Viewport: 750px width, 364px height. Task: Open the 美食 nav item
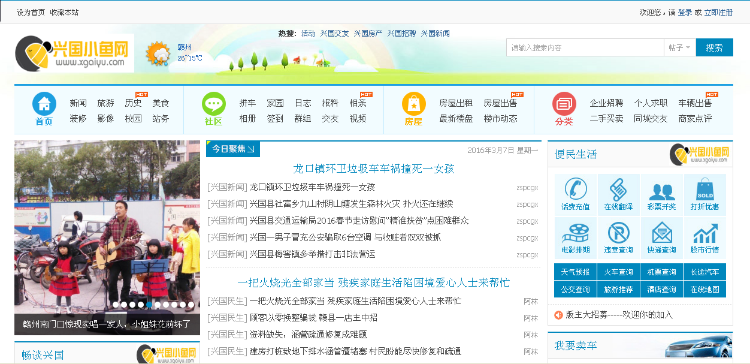tap(161, 103)
